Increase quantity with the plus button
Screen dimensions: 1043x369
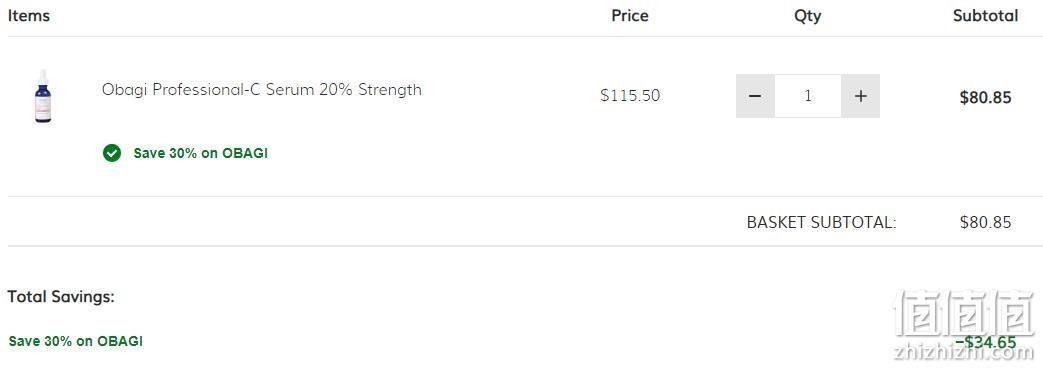coord(861,96)
